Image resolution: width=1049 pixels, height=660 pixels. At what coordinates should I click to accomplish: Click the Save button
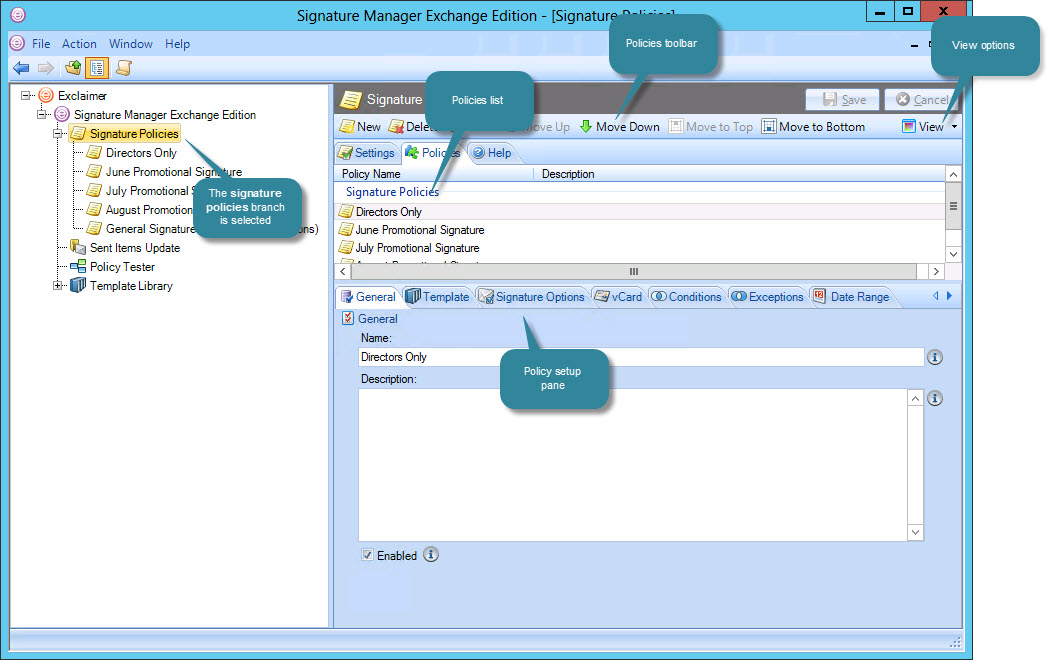tap(842, 100)
